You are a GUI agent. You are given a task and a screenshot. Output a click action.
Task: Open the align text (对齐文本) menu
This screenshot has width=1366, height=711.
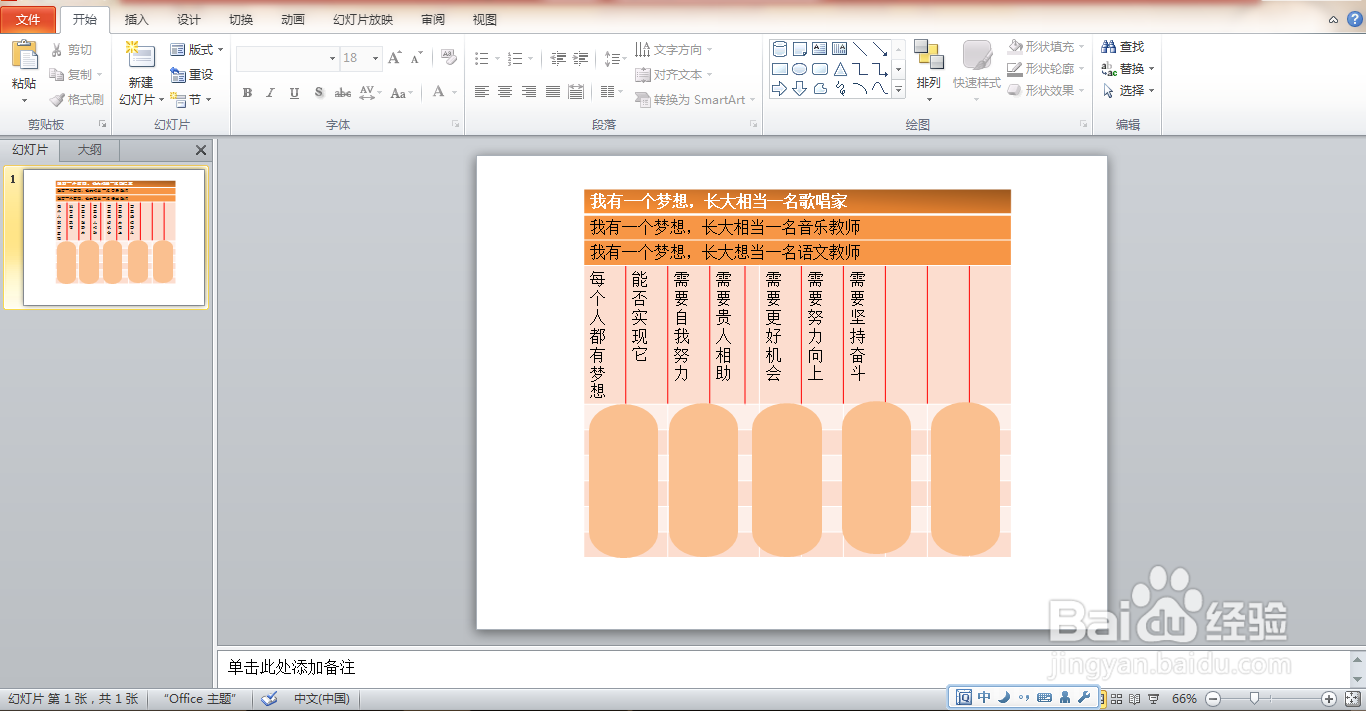click(674, 75)
